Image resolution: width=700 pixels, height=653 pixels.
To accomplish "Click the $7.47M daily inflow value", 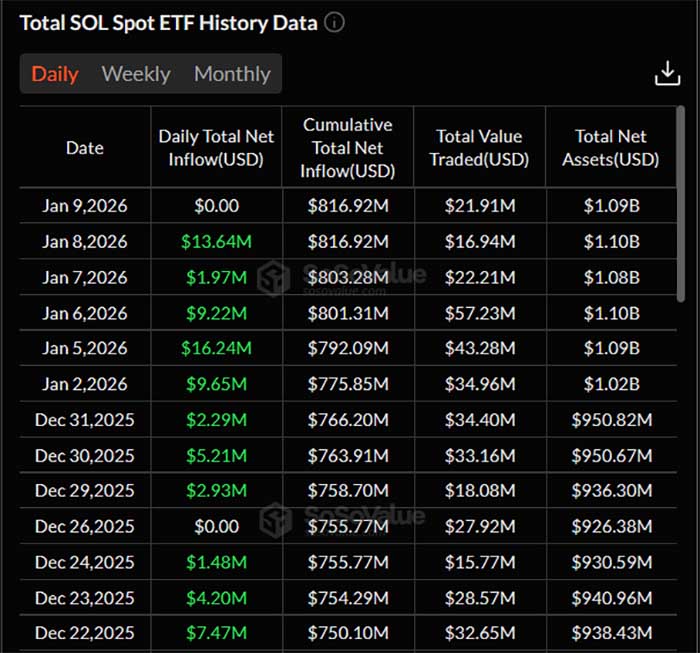I will pos(217,632).
